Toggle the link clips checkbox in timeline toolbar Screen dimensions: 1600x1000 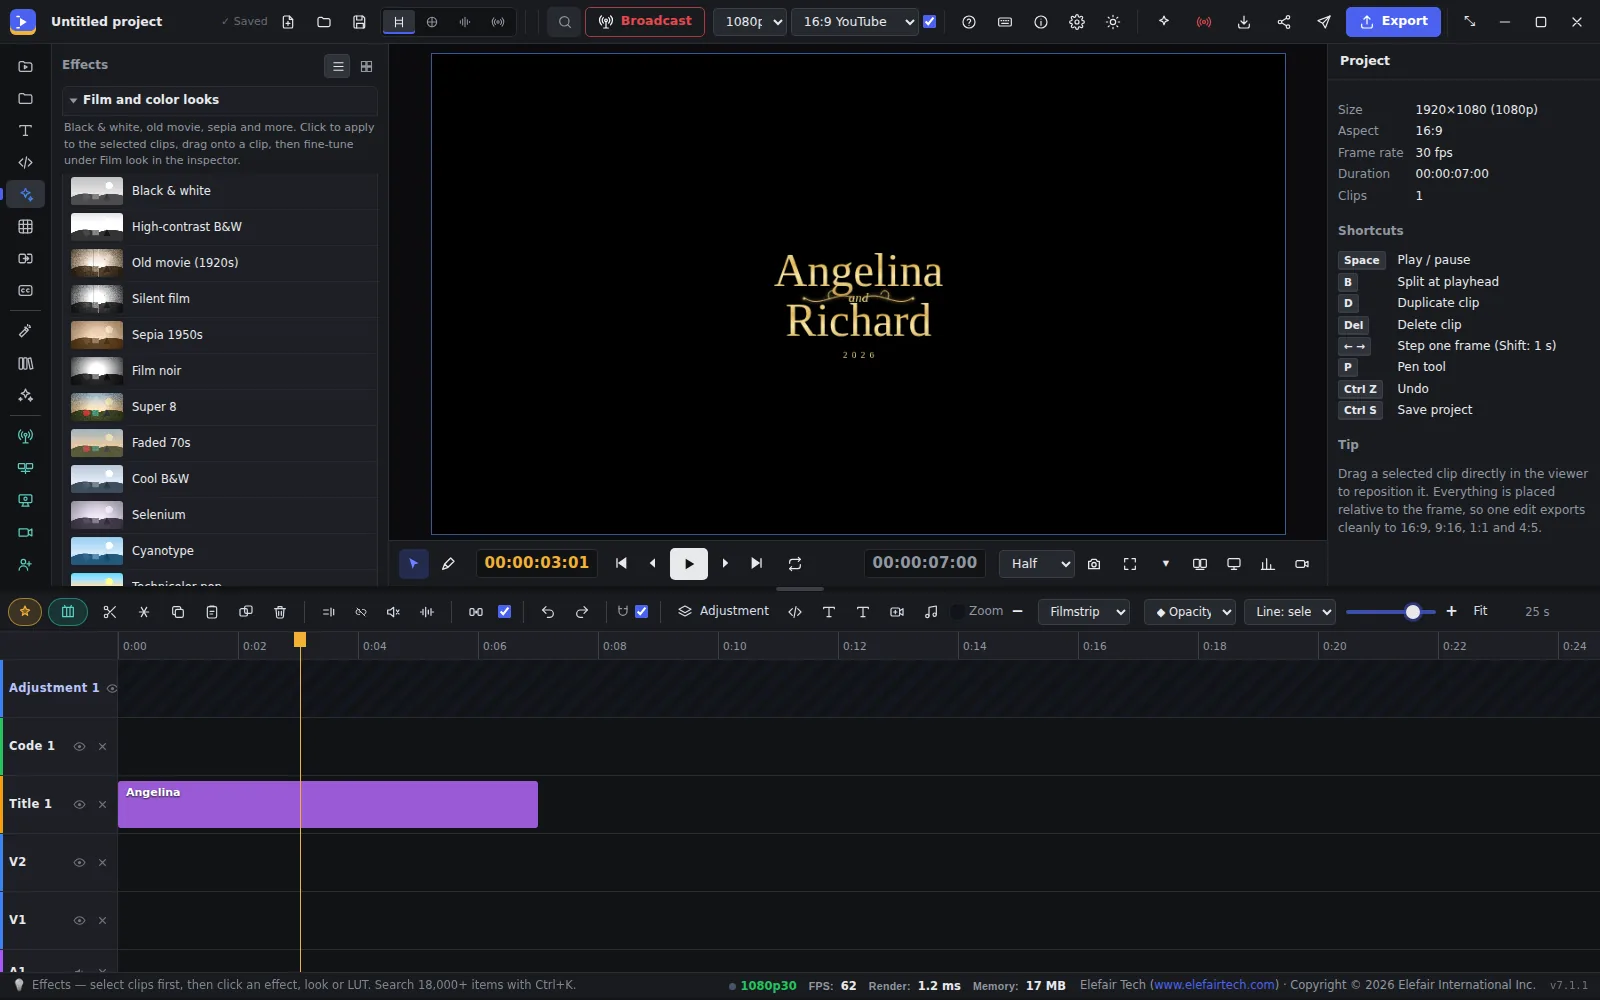[505, 612]
